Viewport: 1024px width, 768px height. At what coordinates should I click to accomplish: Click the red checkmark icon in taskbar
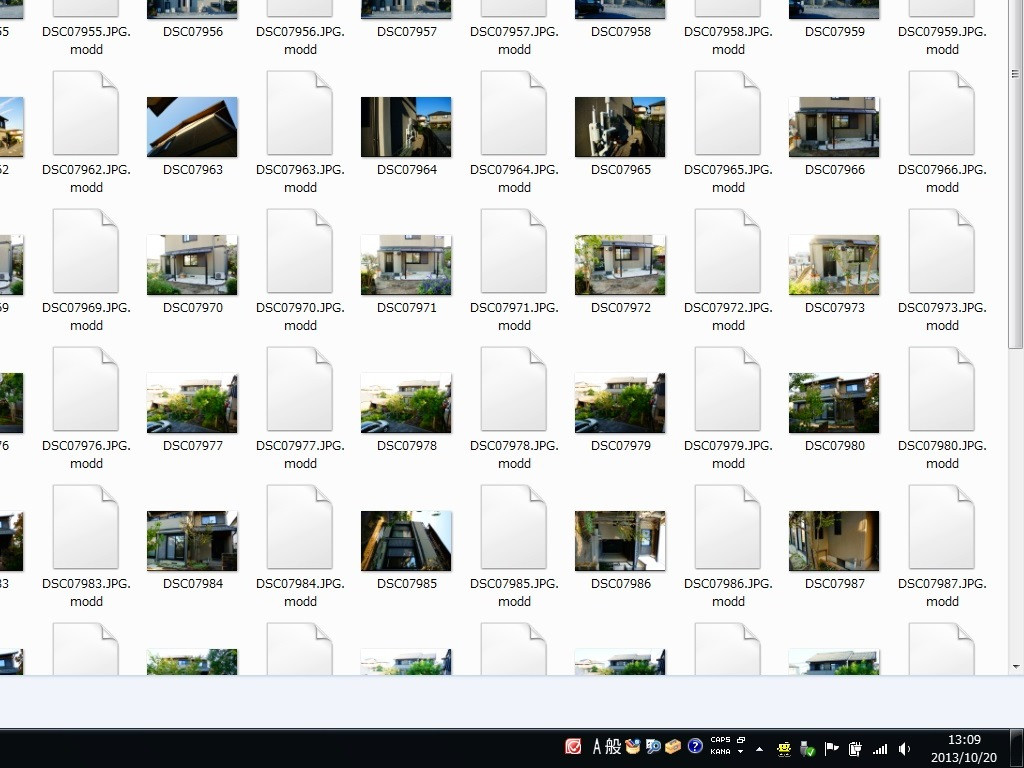pyautogui.click(x=573, y=747)
